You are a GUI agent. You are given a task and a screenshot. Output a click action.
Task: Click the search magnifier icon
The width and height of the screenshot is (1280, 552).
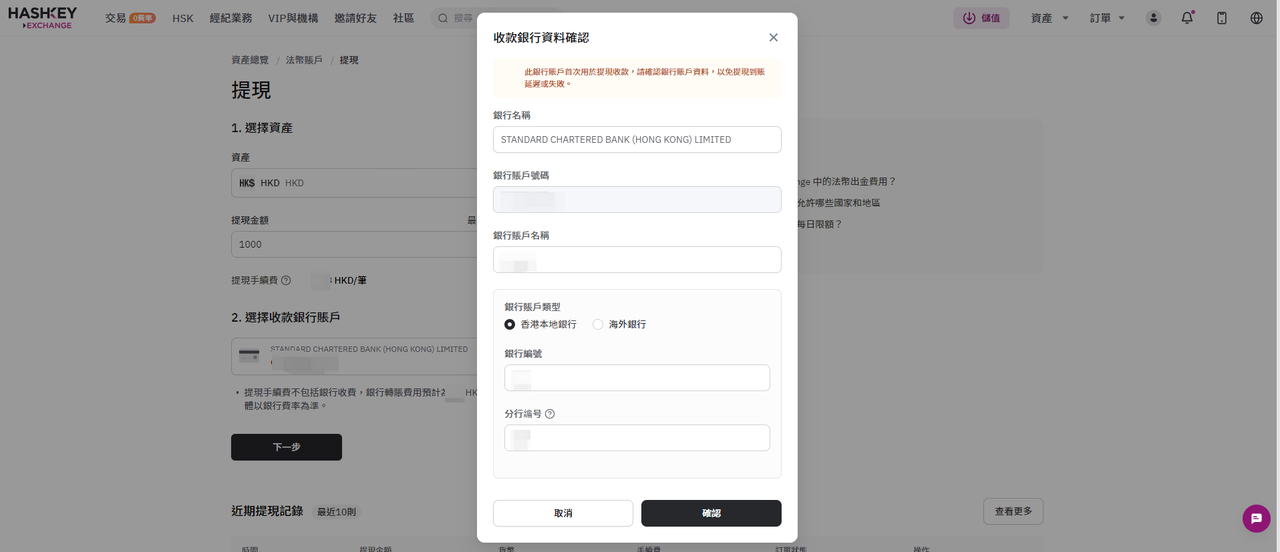point(443,18)
